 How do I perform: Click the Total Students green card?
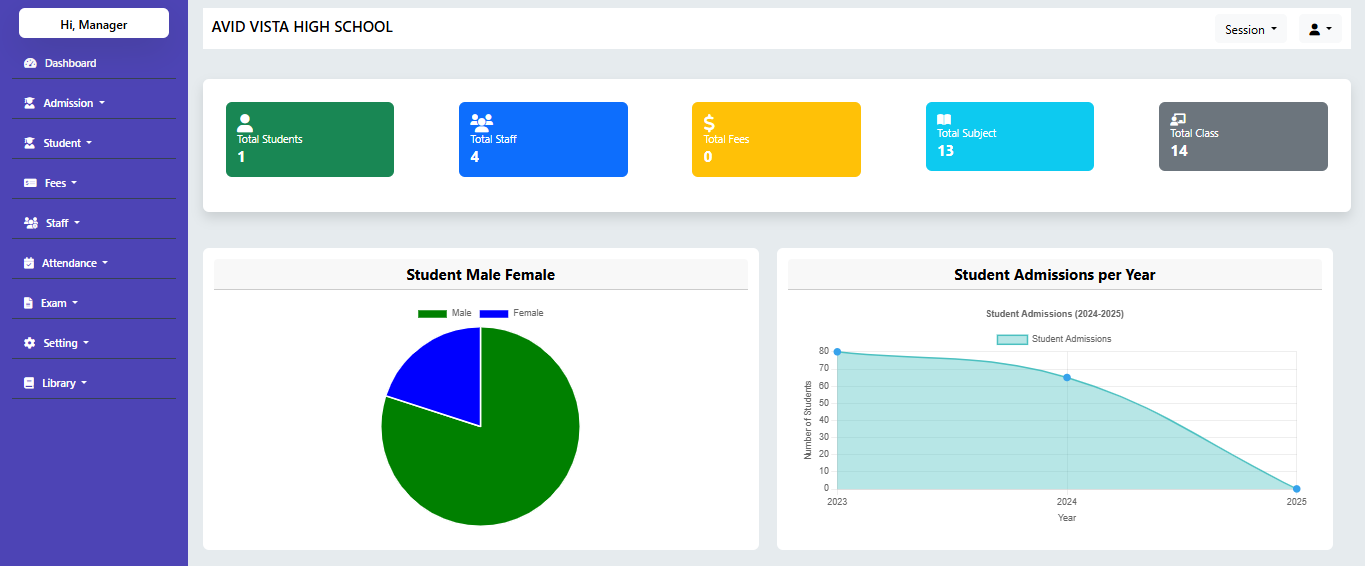tap(309, 139)
